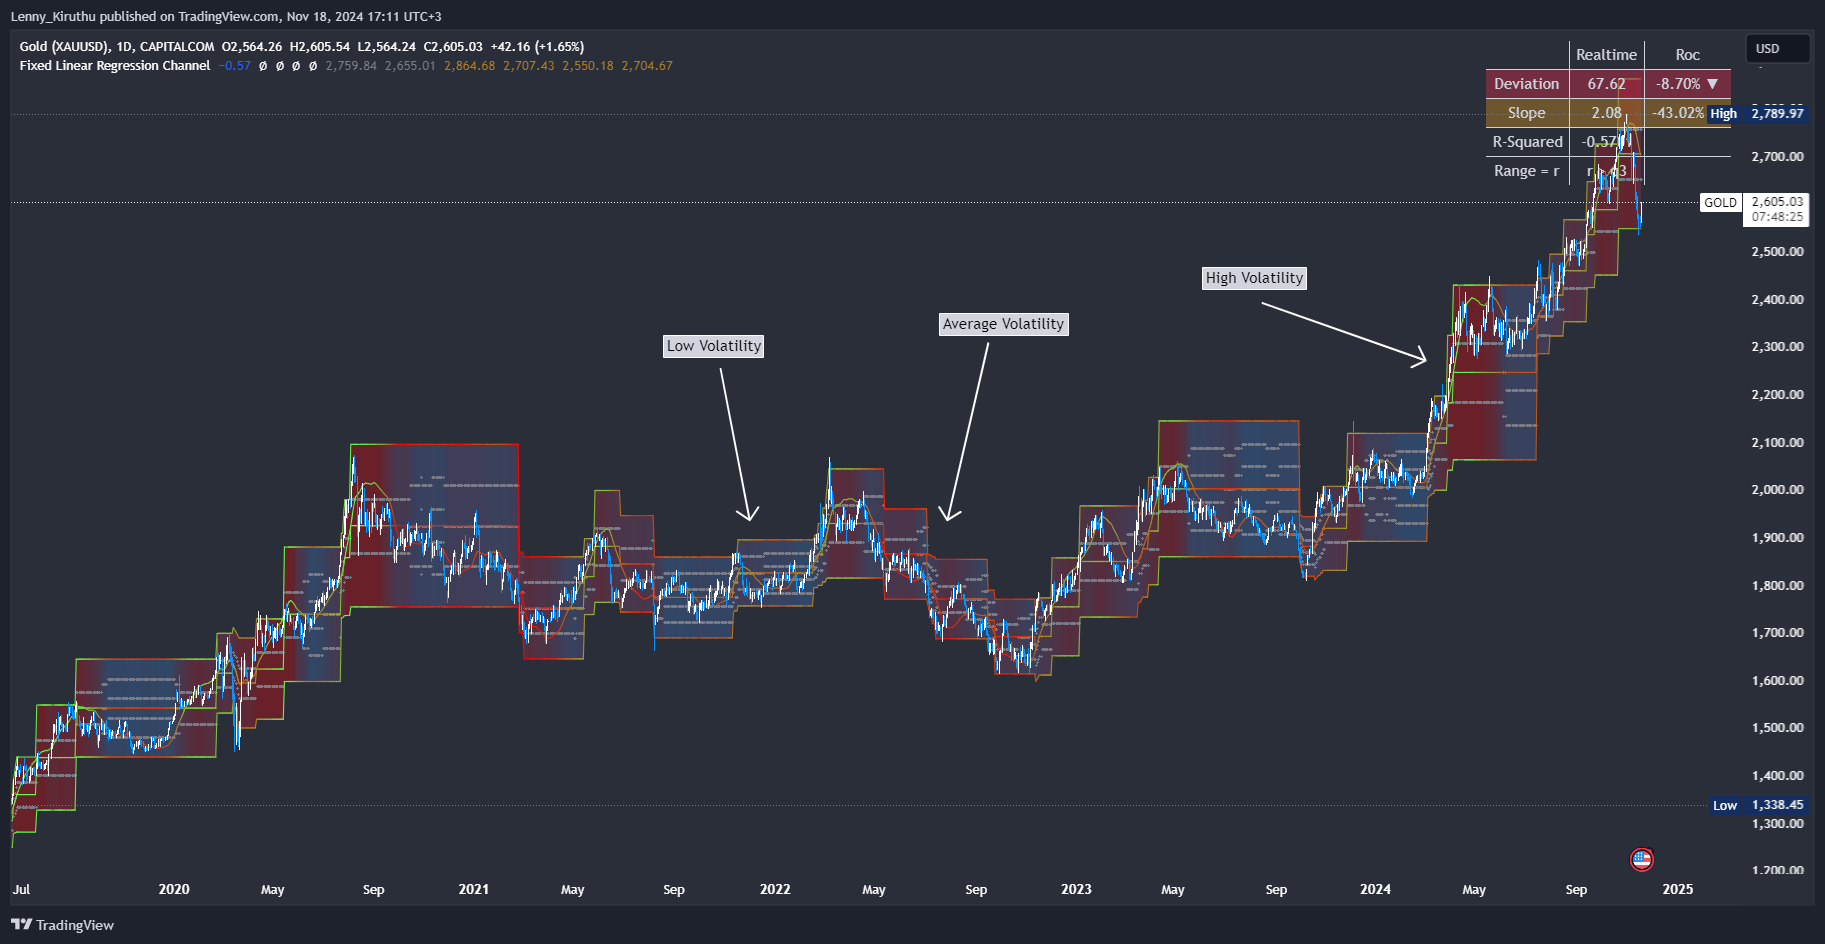Click the Slope value 2.08

click(x=1606, y=113)
